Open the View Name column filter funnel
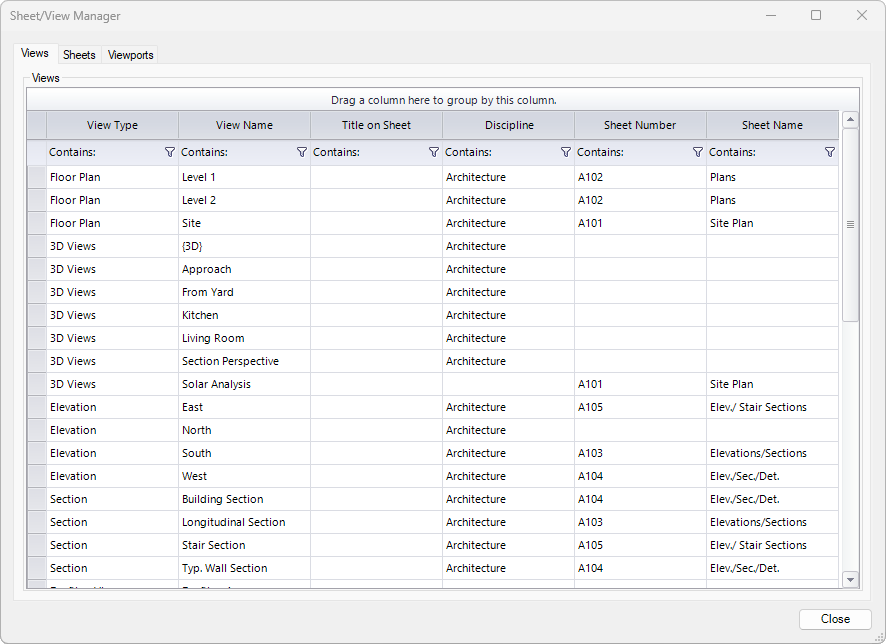Viewport: 886px width, 644px height. [x=300, y=151]
